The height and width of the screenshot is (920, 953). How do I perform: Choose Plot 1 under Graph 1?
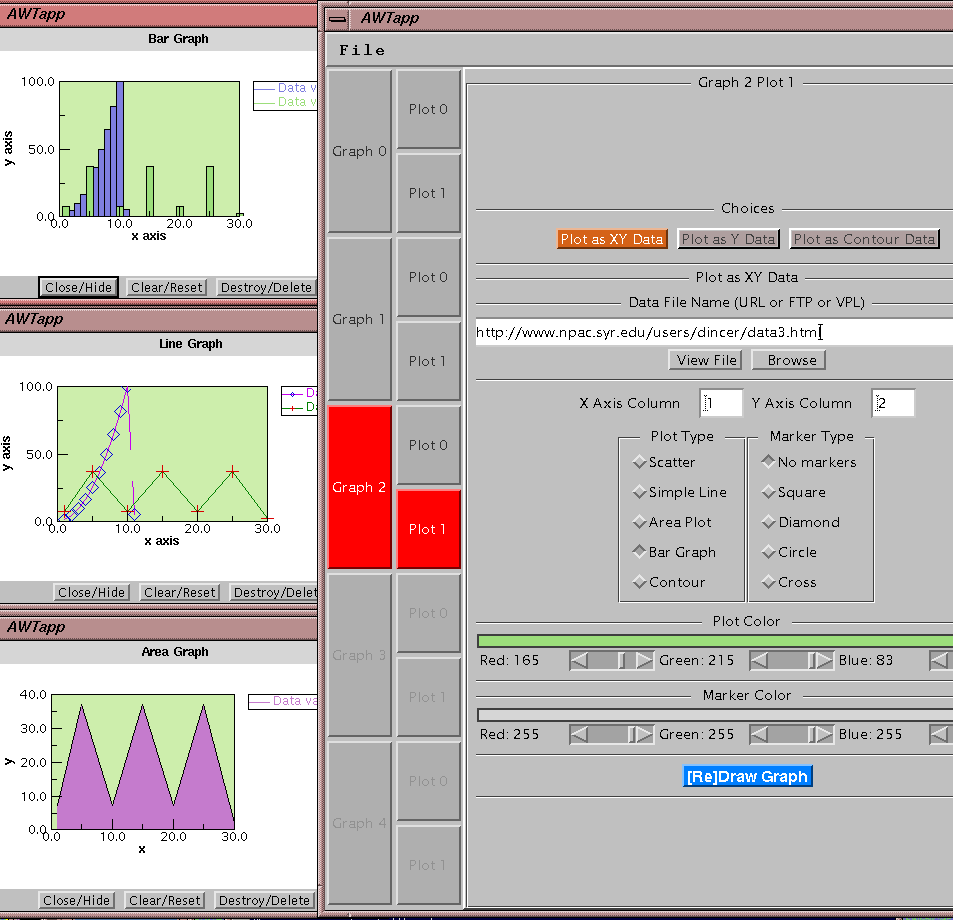[428, 361]
